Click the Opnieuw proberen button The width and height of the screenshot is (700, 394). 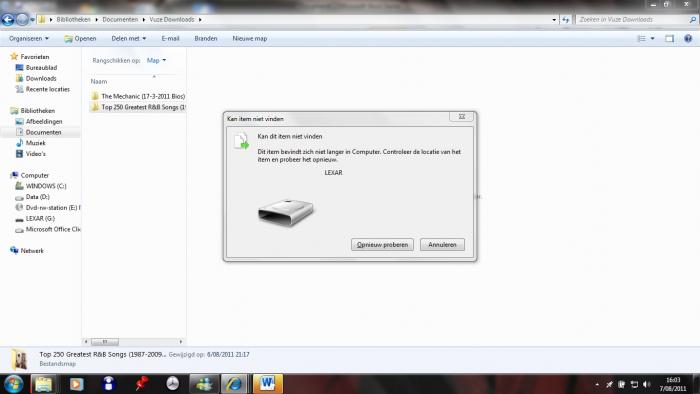click(x=382, y=245)
